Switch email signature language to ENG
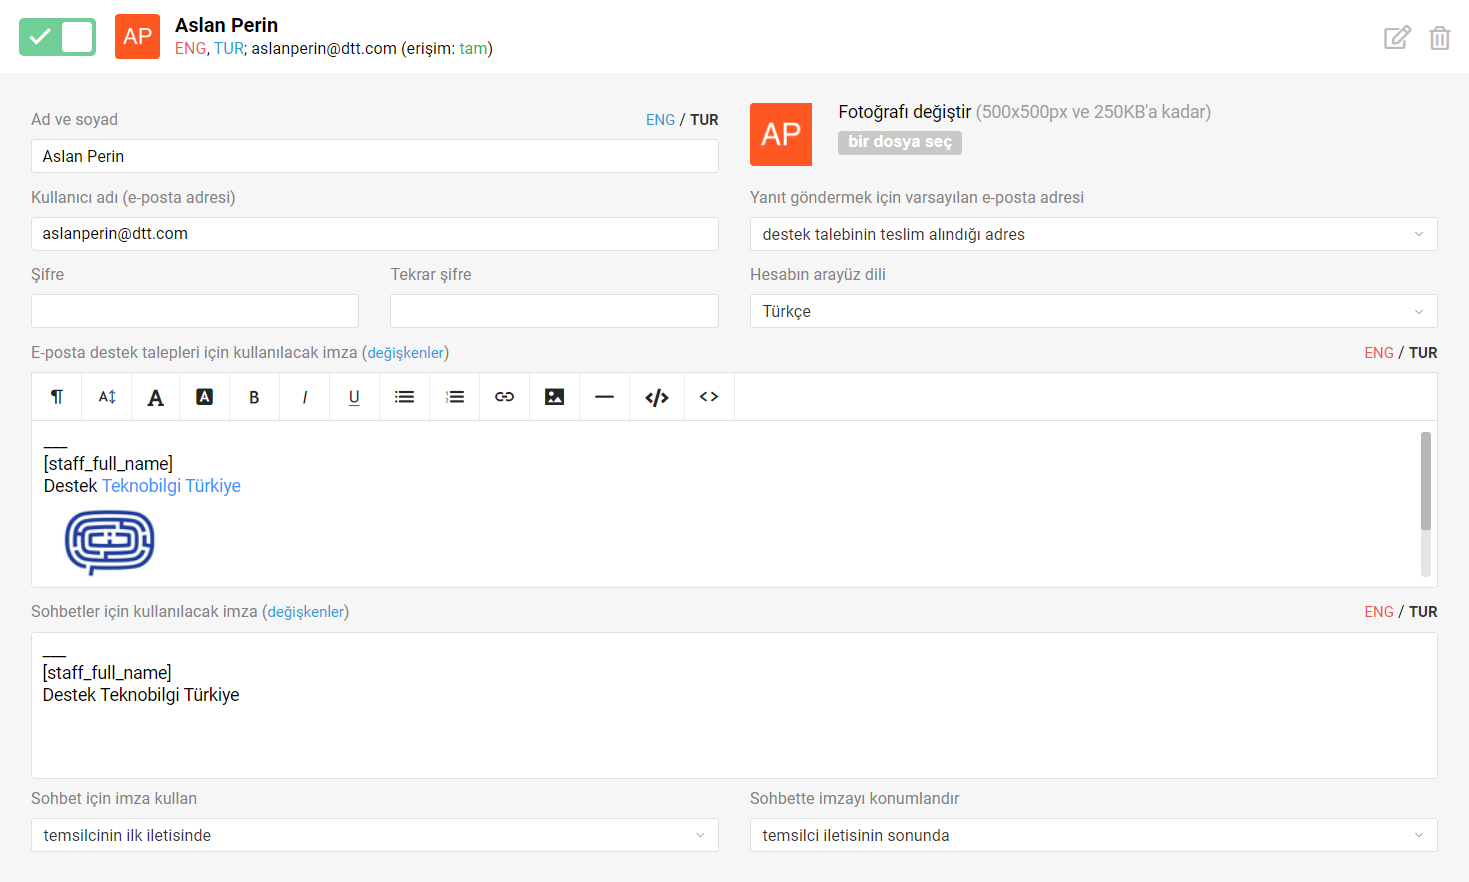This screenshot has width=1469, height=882. (x=1378, y=353)
